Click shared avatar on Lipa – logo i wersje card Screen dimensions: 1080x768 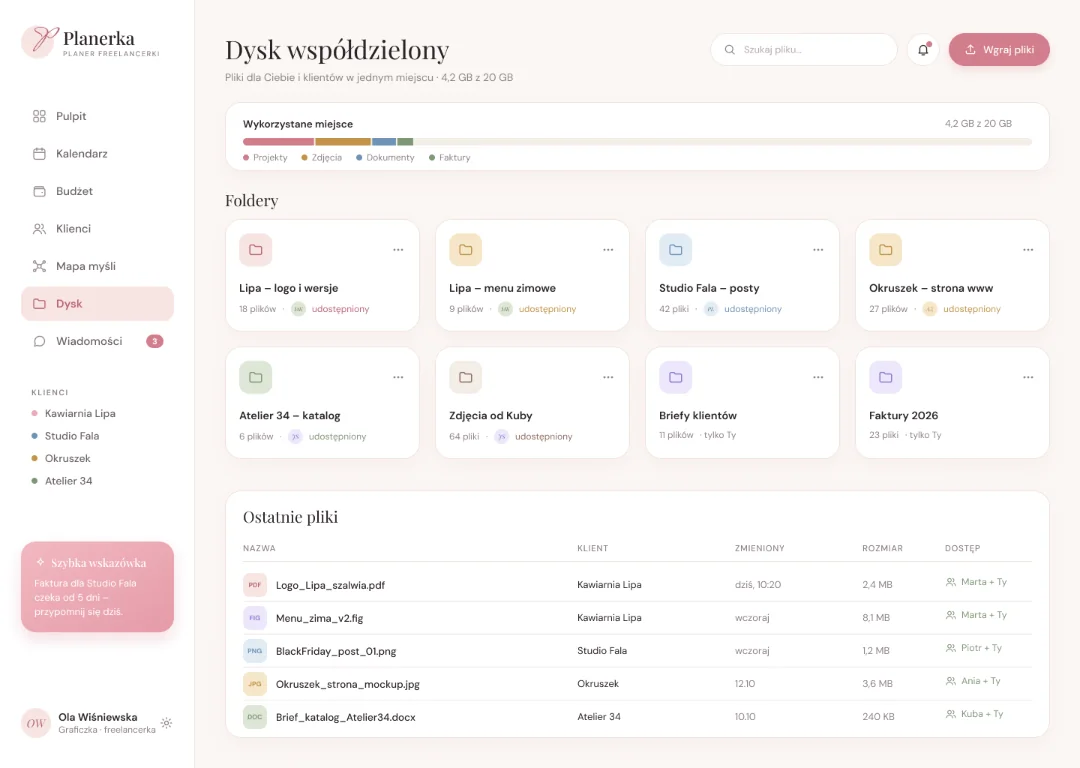[298, 309]
